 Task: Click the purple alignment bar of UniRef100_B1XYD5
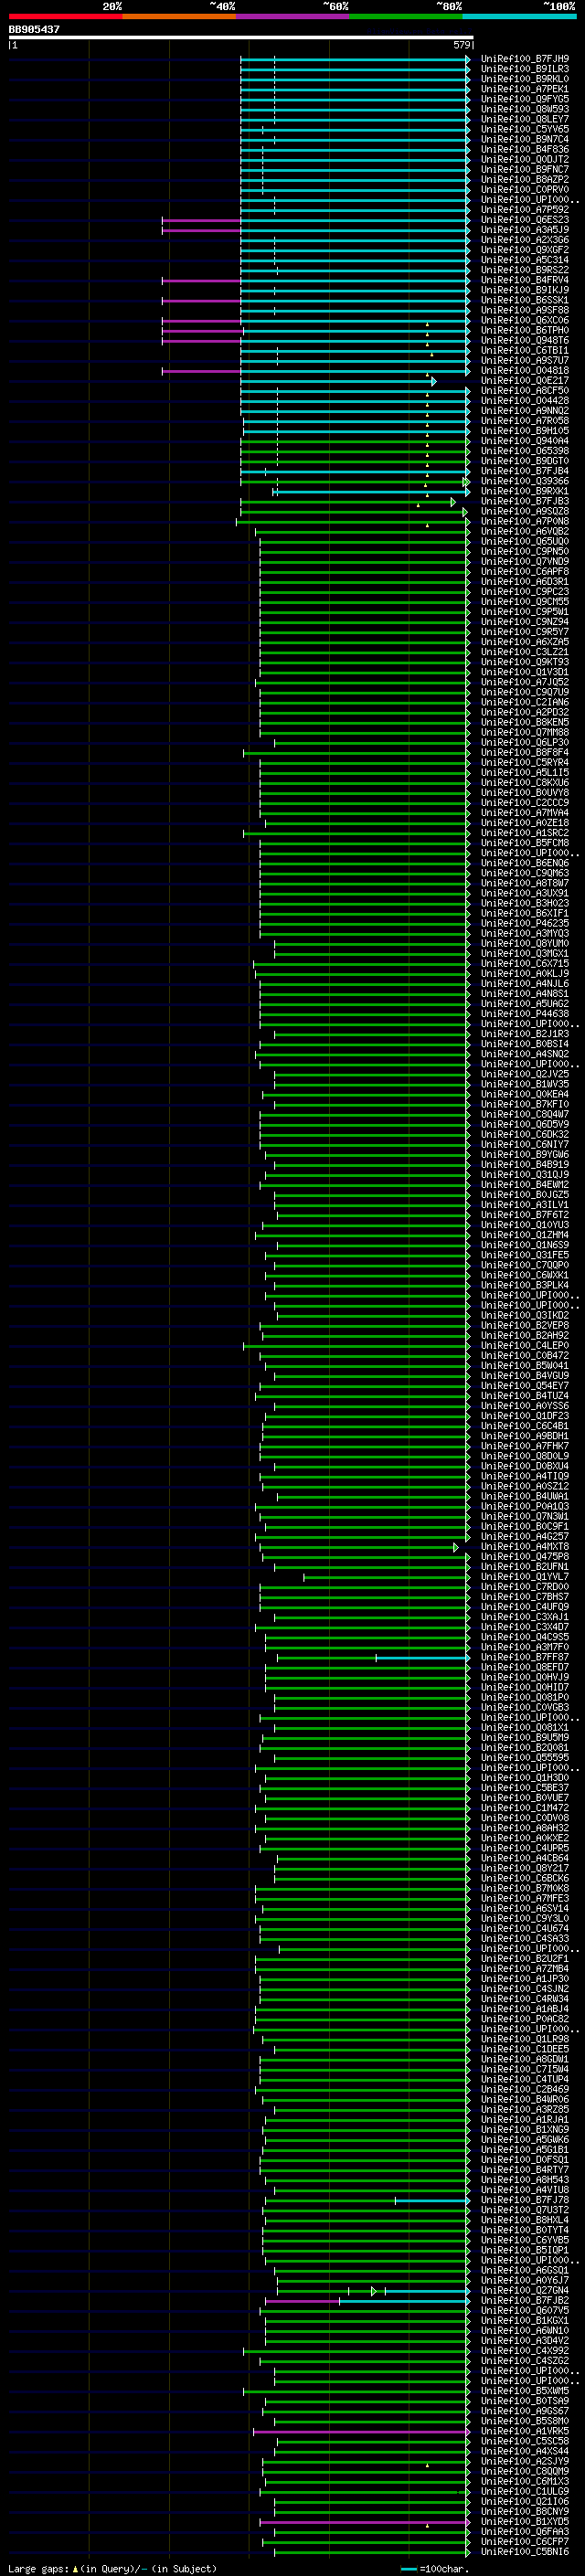(x=364, y=2522)
